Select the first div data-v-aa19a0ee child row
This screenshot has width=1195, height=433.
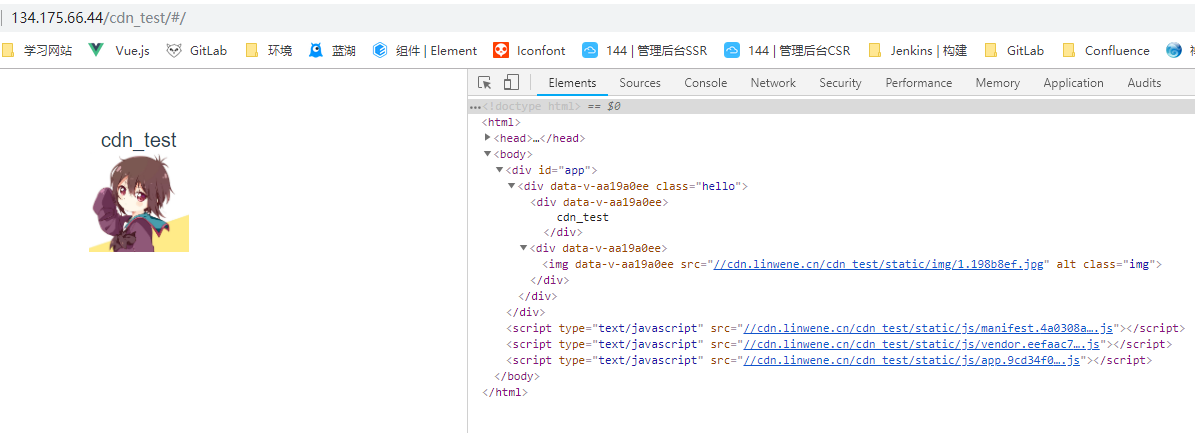pyautogui.click(x=600, y=203)
